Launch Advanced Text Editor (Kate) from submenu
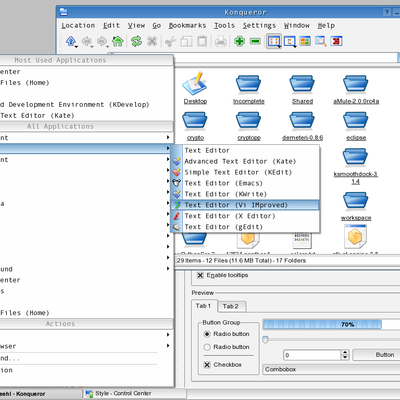The image size is (400, 400). tap(245, 161)
